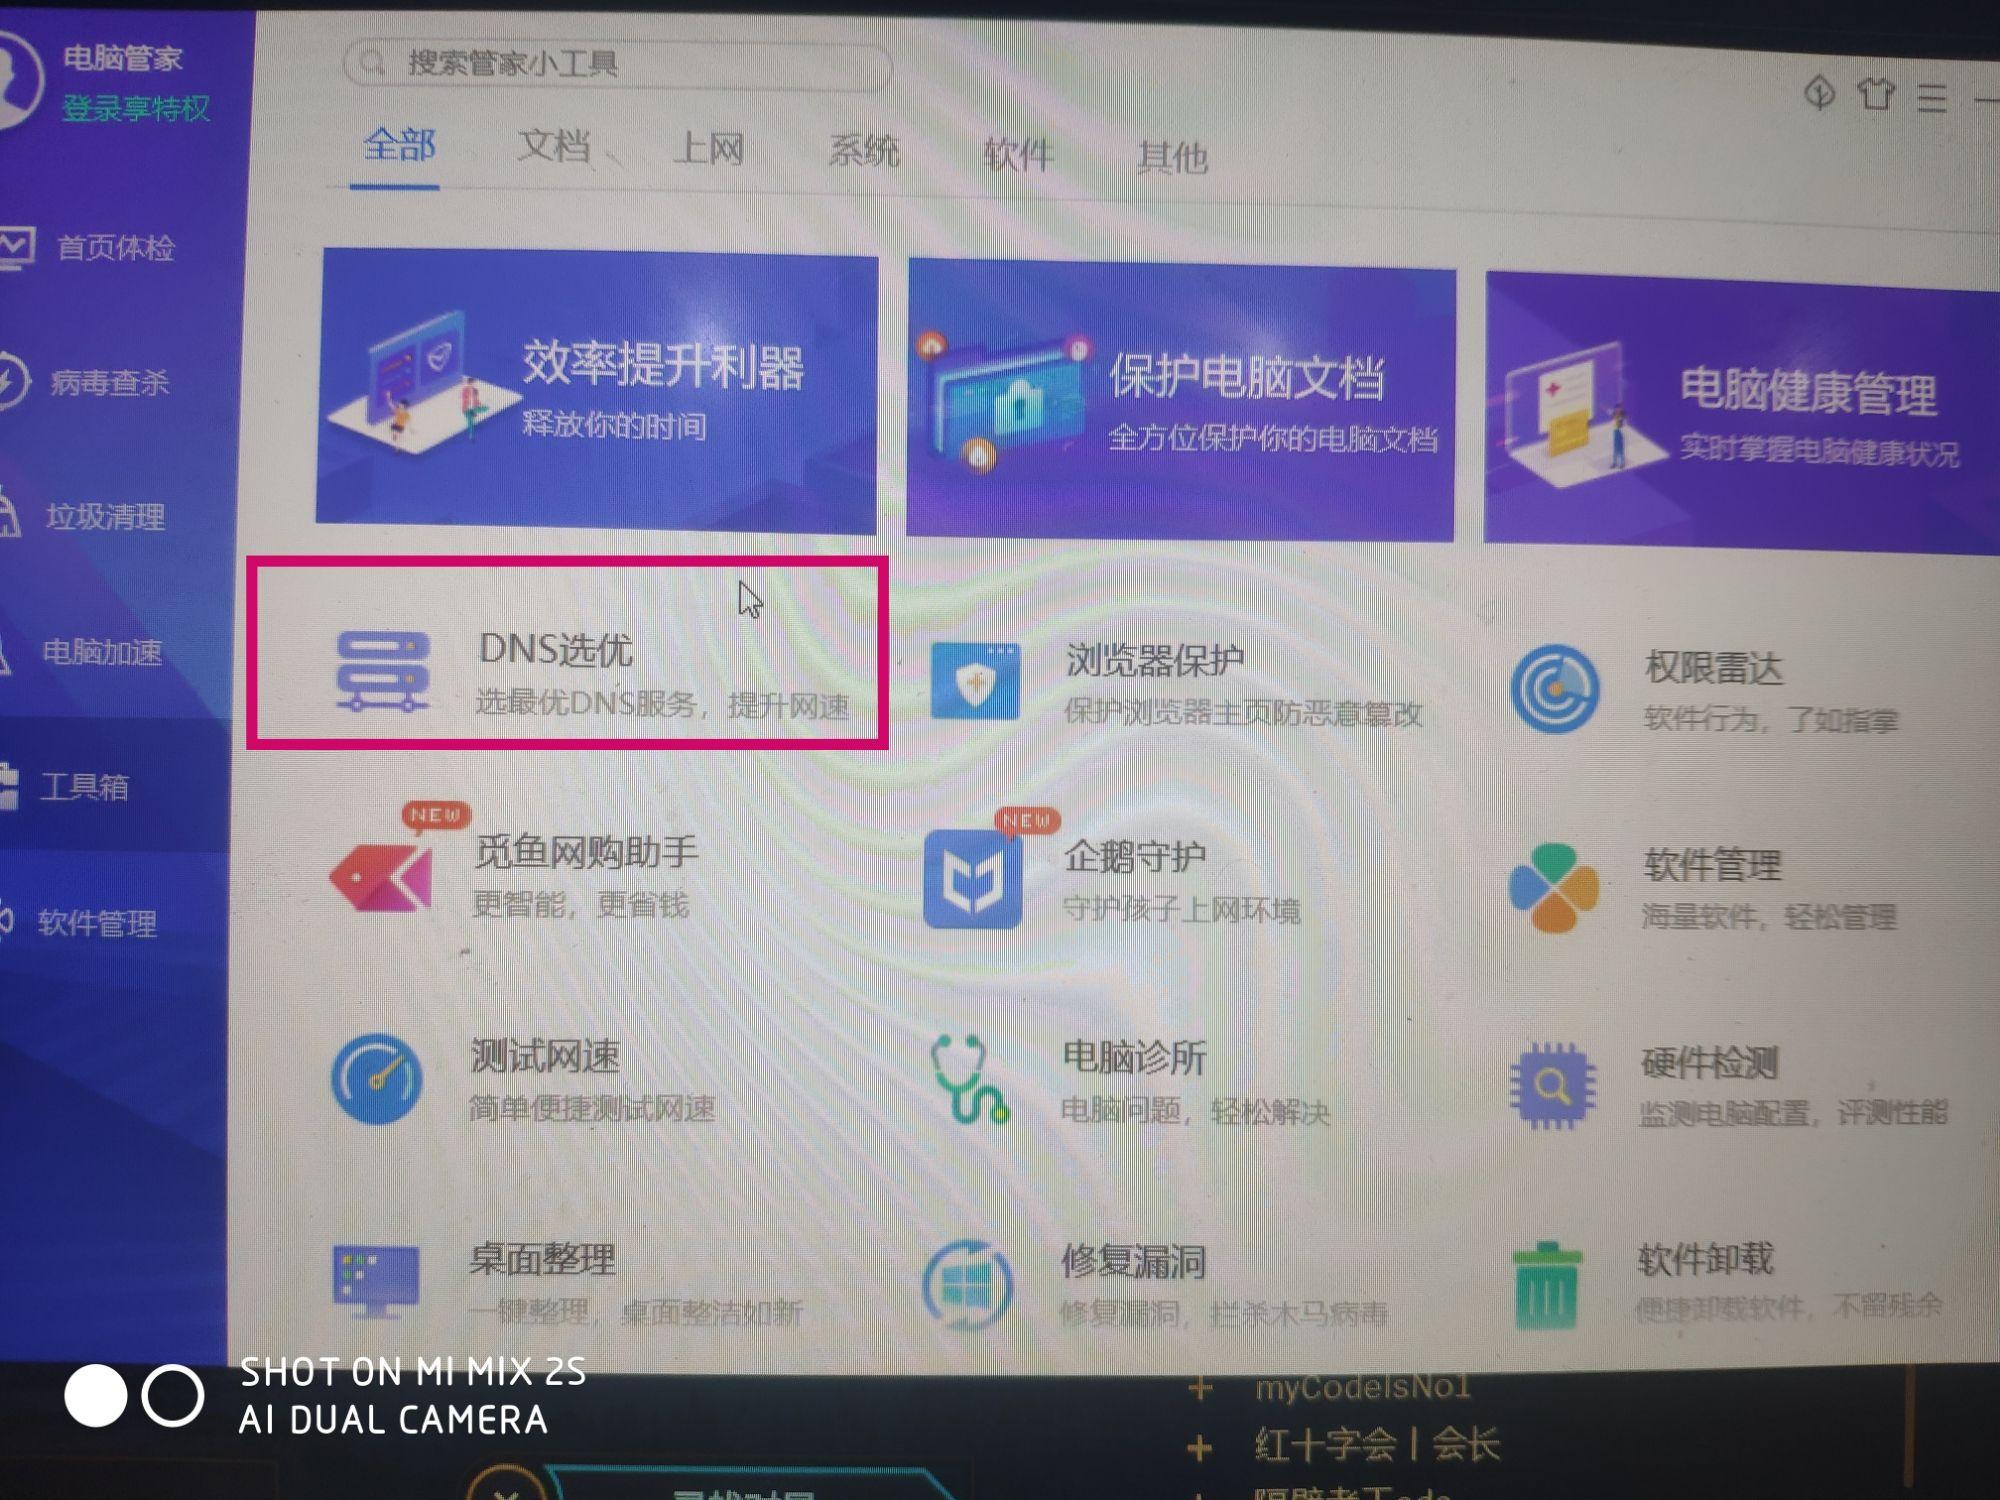Focus the 搜索管家小工具 search field
This screenshot has height=1500, width=2000.
618,64
